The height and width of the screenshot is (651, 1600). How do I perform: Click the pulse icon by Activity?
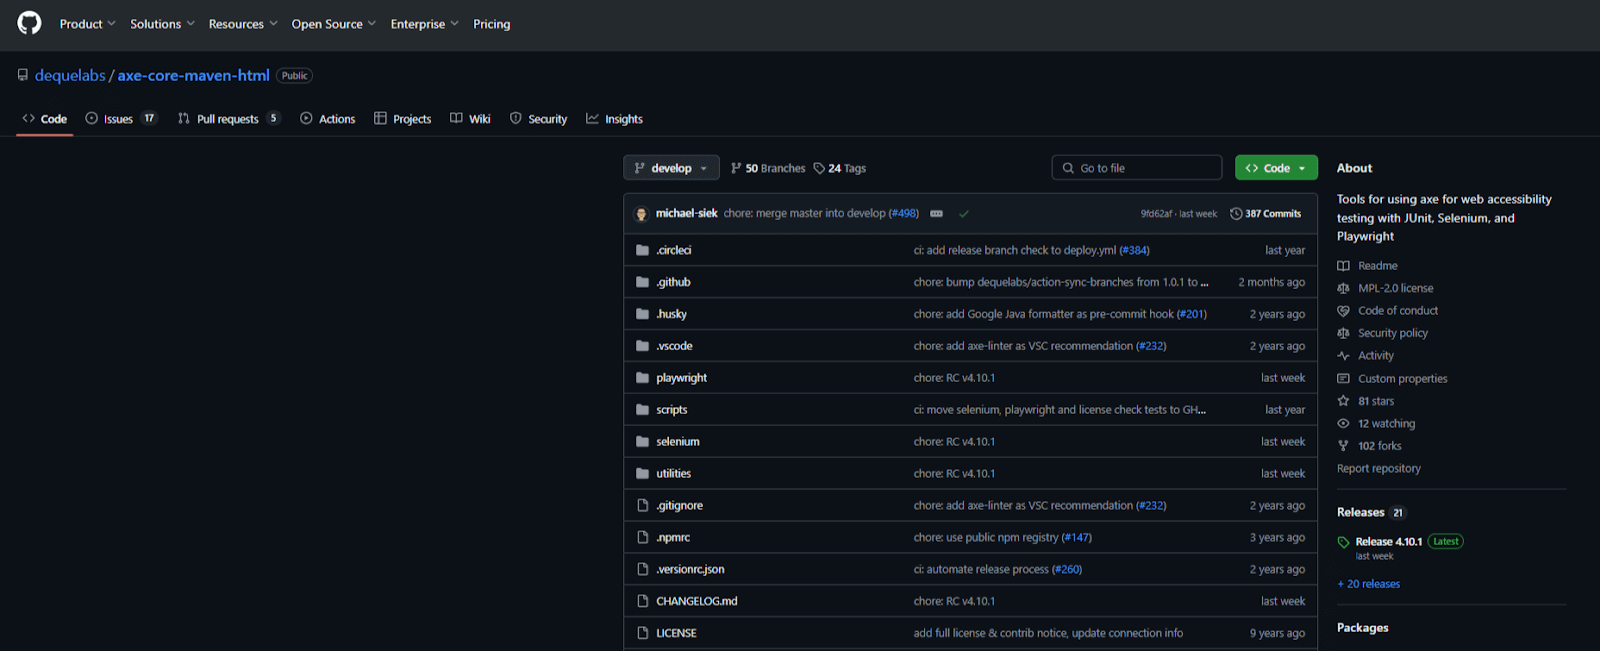(x=1343, y=356)
